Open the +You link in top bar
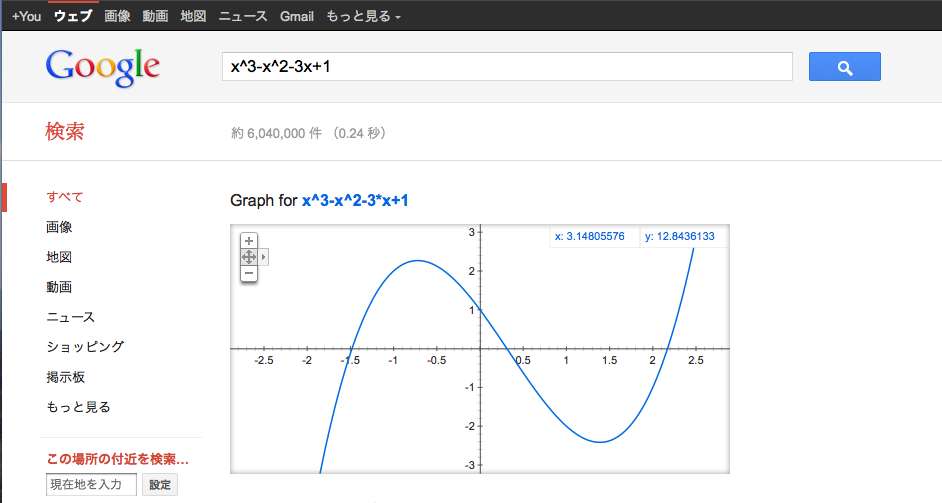Viewport: 942px width, 503px height. [26, 16]
